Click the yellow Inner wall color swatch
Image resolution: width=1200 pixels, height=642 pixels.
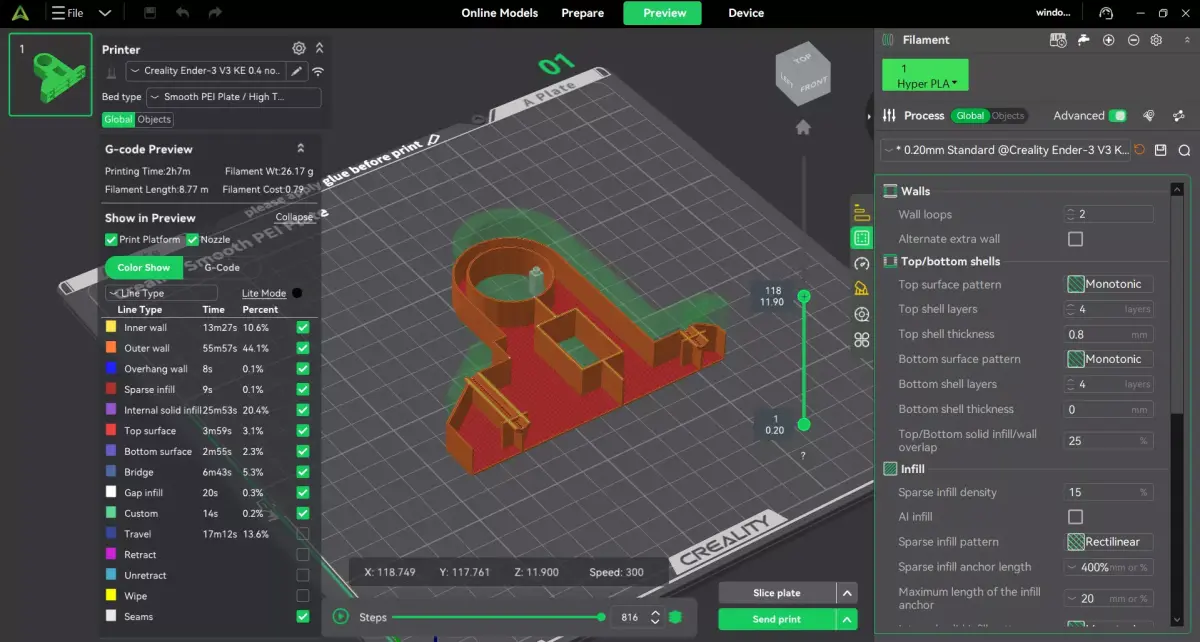click(111, 327)
